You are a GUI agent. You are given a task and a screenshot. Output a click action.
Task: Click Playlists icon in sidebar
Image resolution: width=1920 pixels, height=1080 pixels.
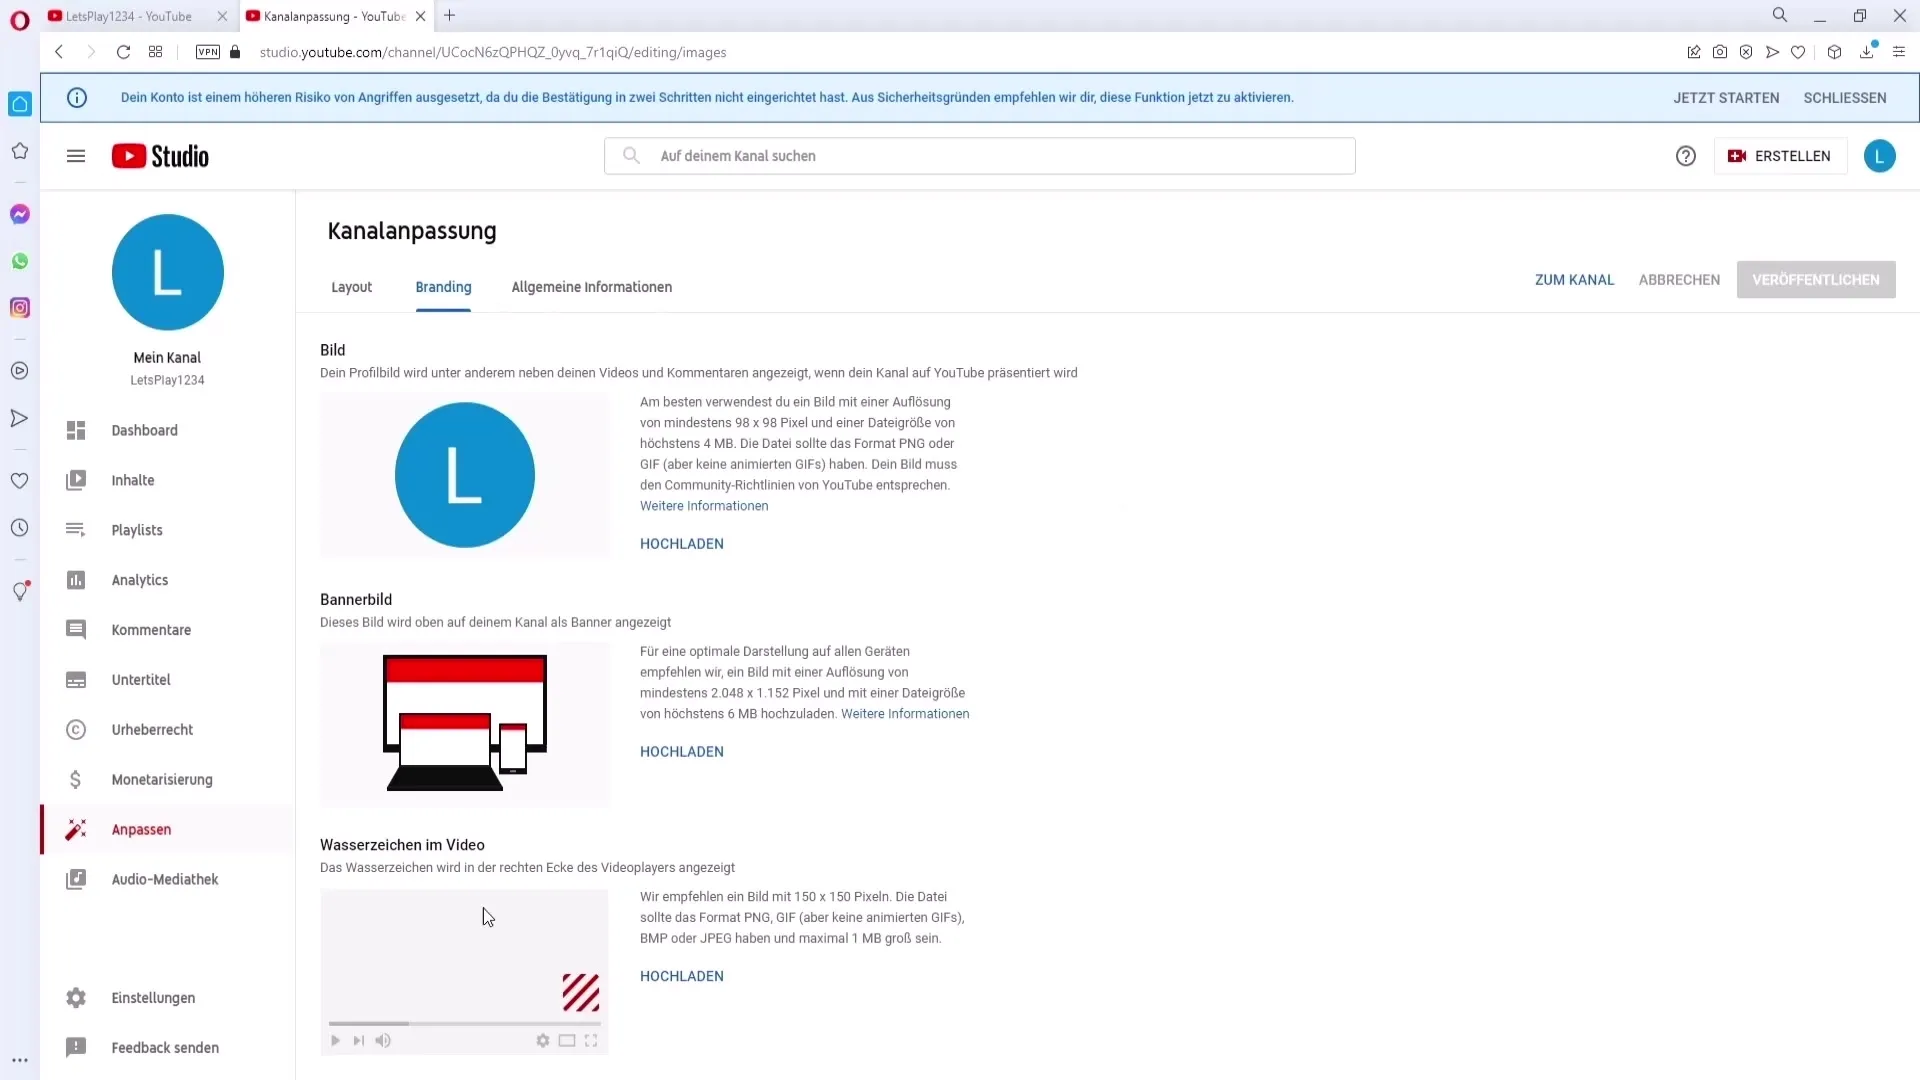tap(75, 529)
